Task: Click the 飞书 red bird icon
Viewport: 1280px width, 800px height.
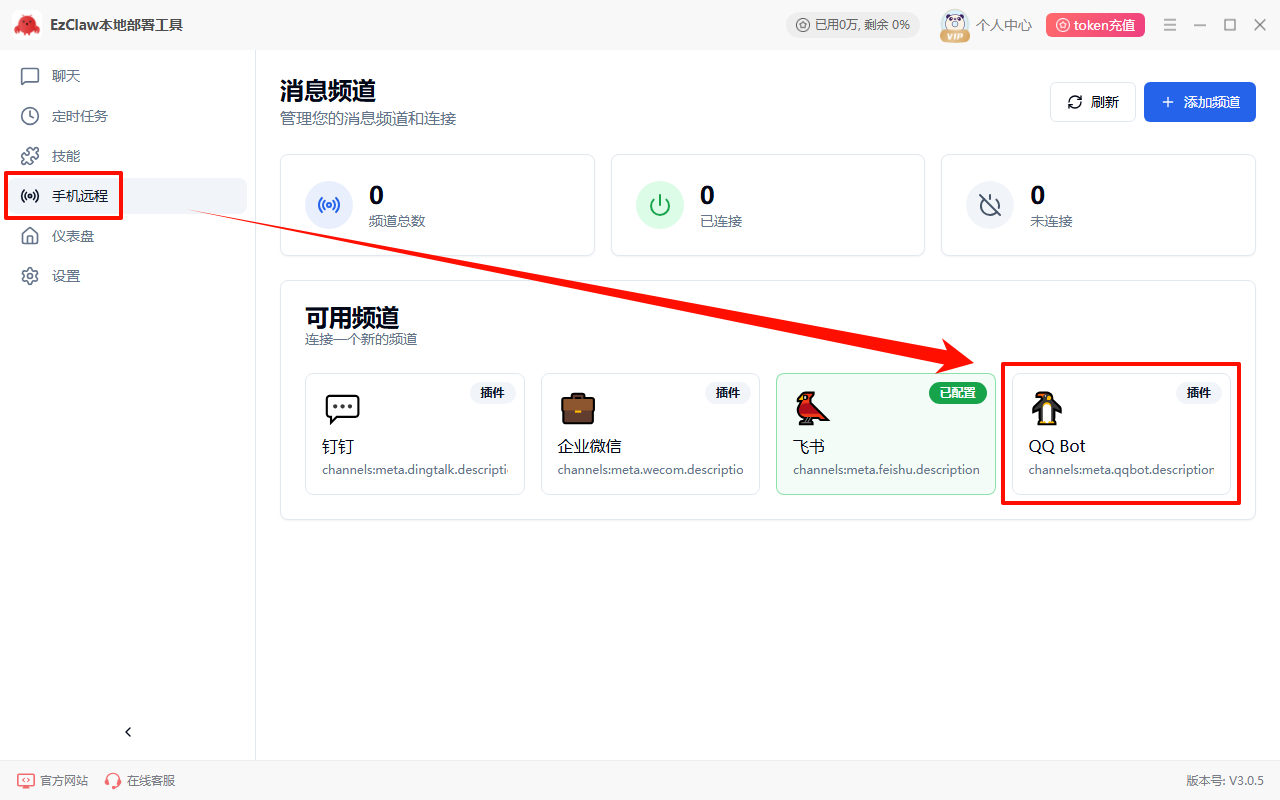Action: (x=812, y=408)
